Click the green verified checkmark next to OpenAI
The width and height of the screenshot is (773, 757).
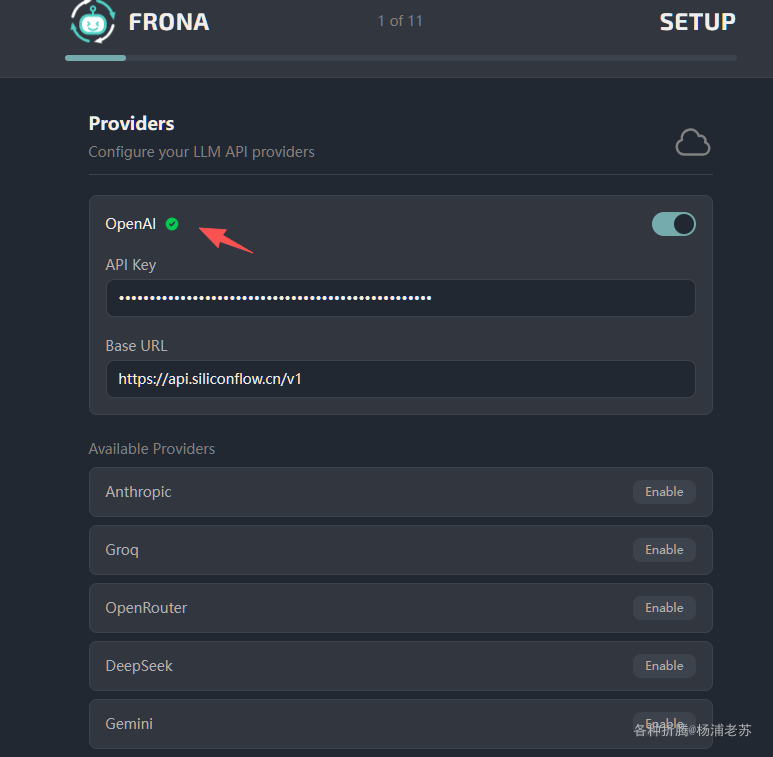click(x=172, y=224)
